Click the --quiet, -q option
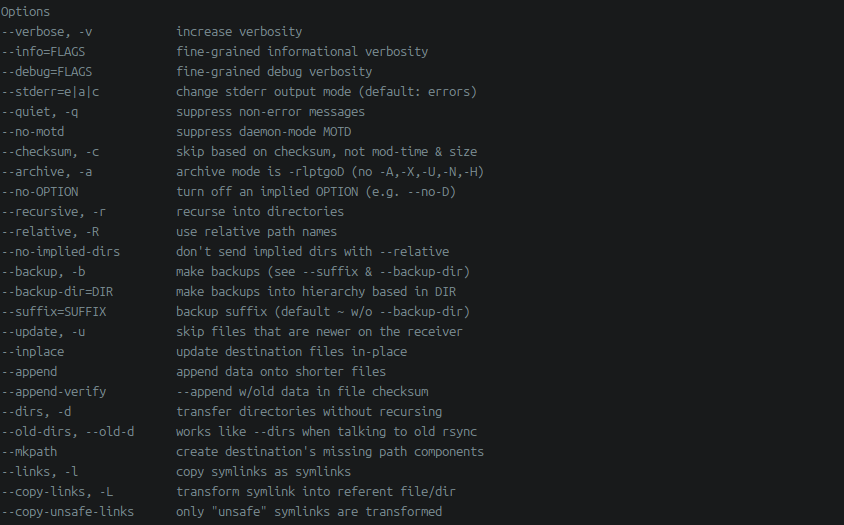 coord(40,112)
